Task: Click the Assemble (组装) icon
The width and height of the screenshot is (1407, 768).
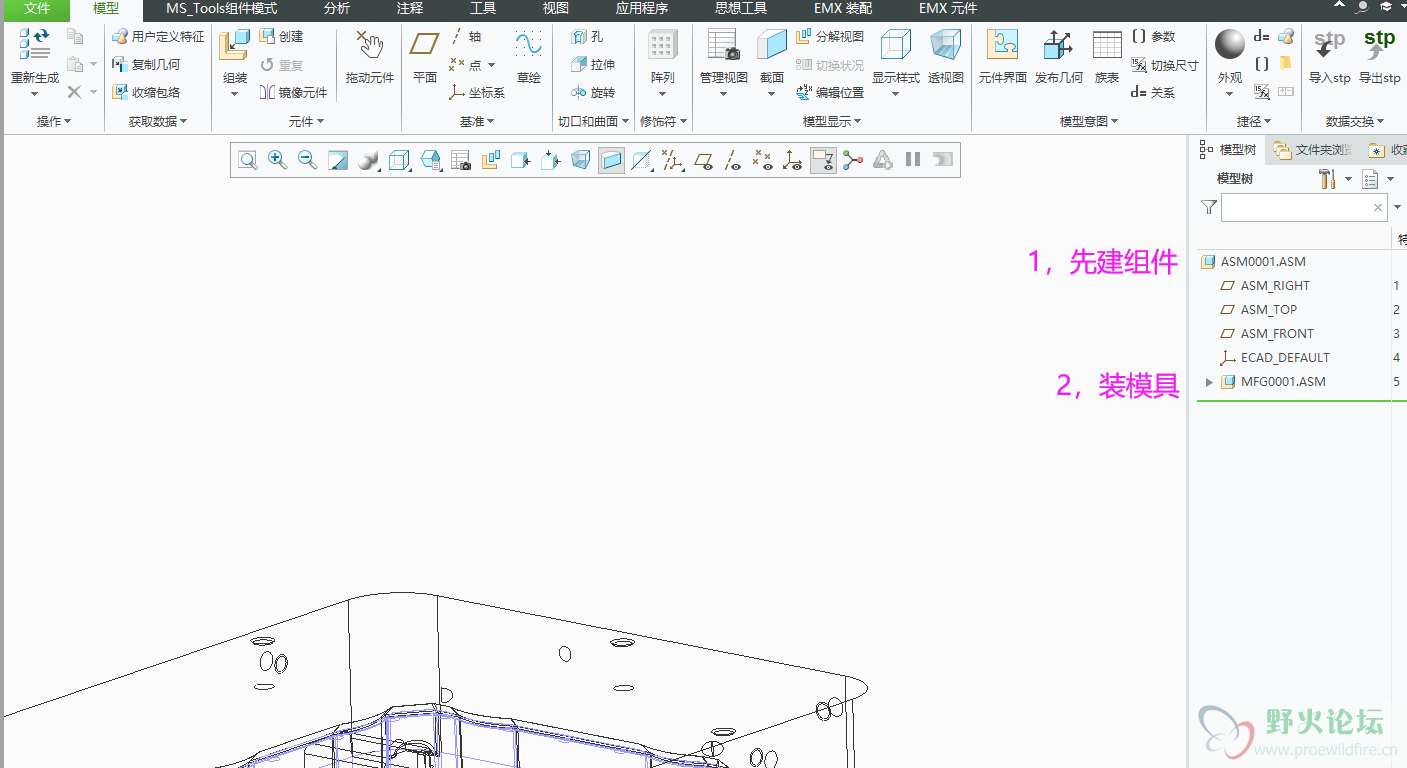Action: 235,46
